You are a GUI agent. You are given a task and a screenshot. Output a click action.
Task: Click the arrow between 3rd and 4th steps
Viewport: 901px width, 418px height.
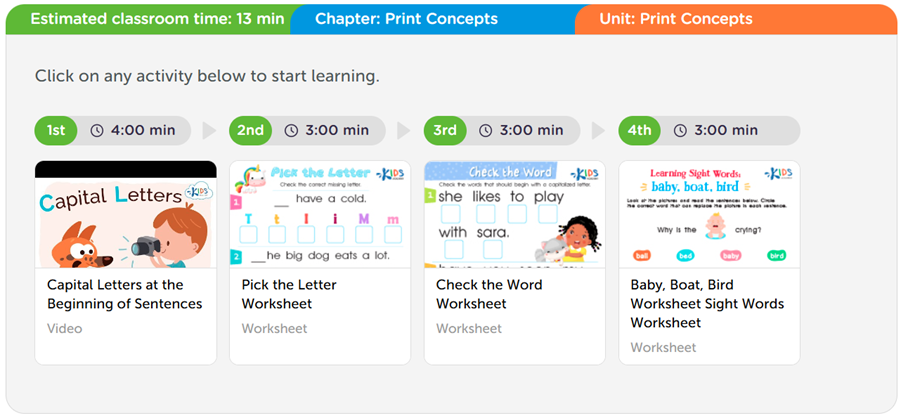pyautogui.click(x=598, y=131)
